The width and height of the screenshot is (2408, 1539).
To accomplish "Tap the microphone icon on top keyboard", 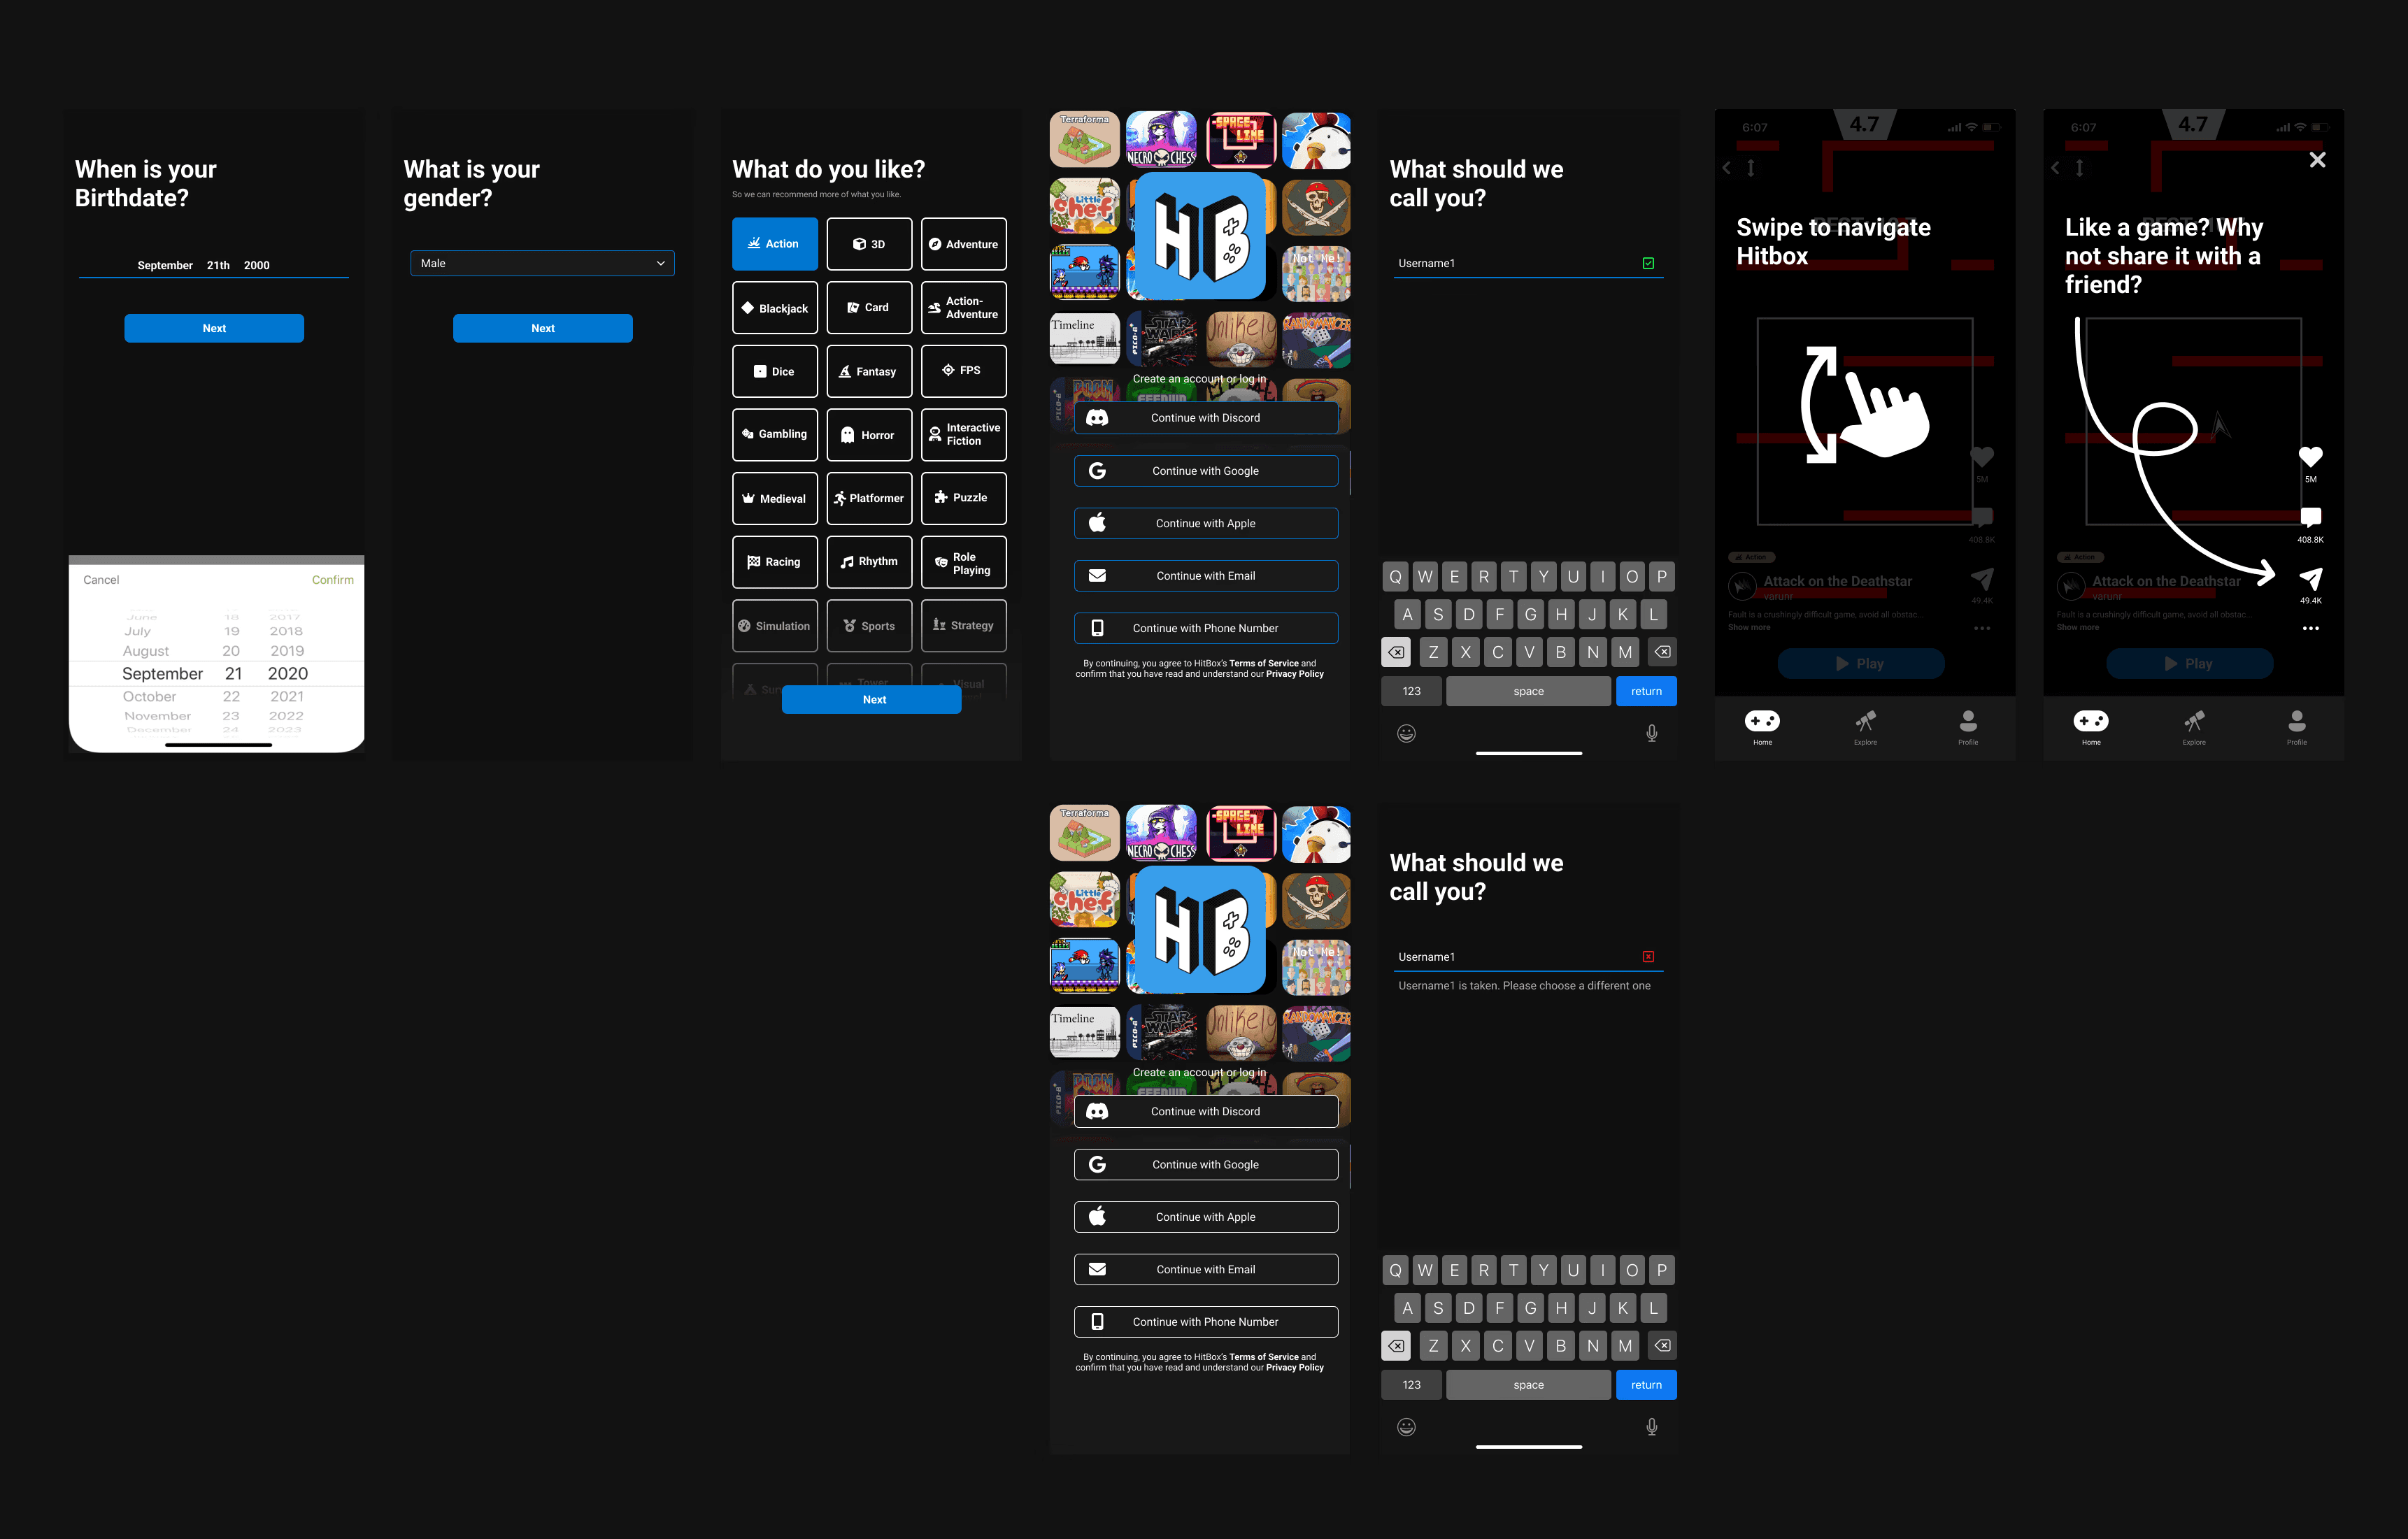I will (x=1651, y=733).
